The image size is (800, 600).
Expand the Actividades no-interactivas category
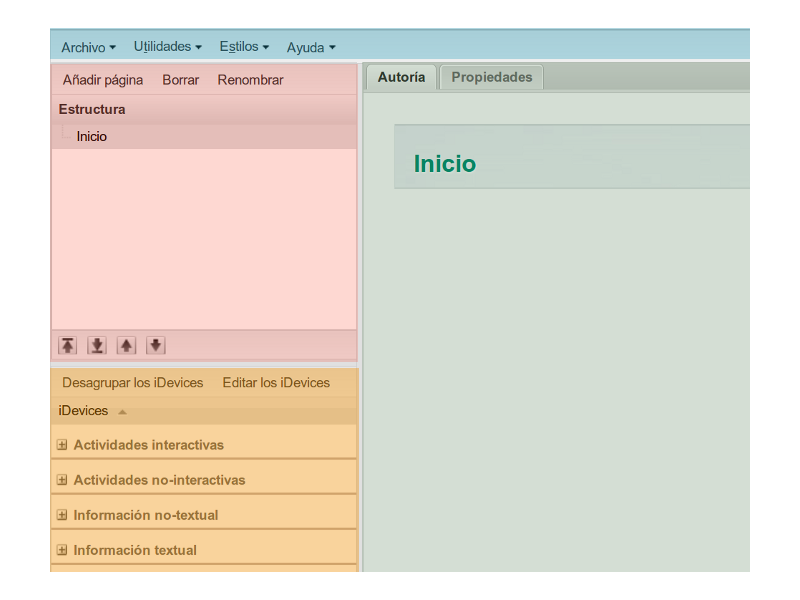[x=63, y=479]
